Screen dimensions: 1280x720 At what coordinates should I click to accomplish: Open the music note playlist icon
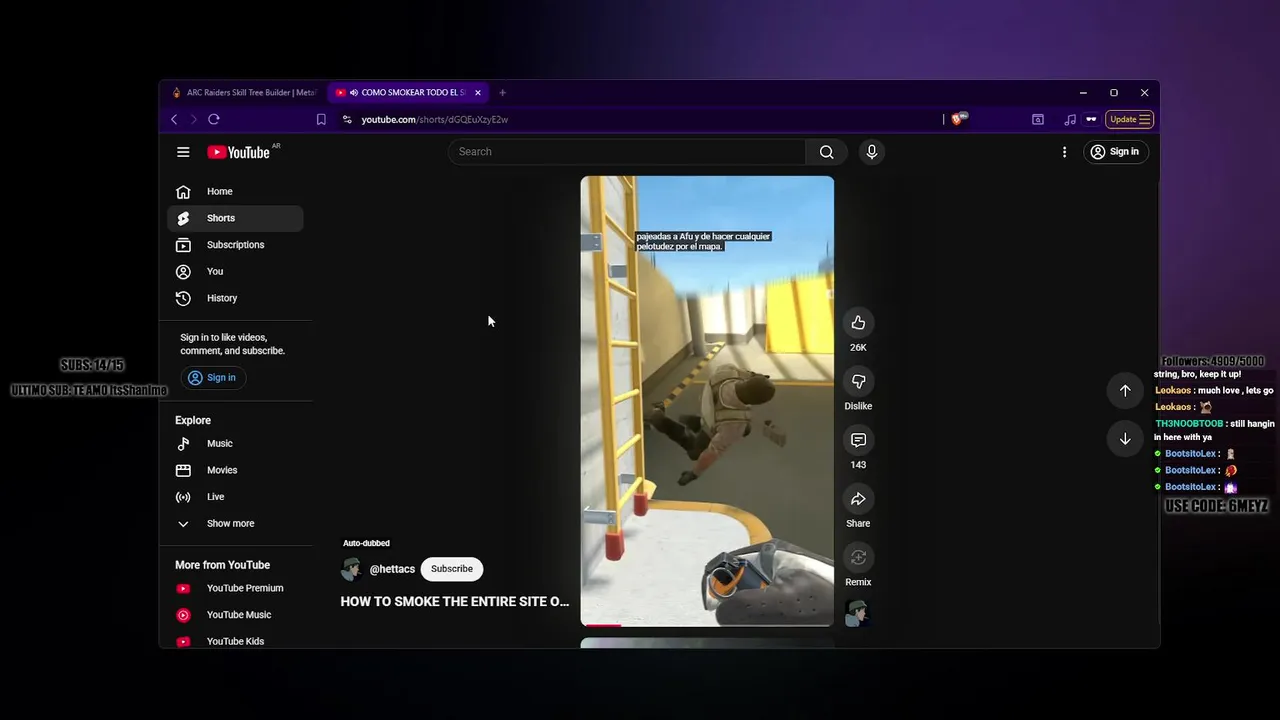coord(1070,119)
